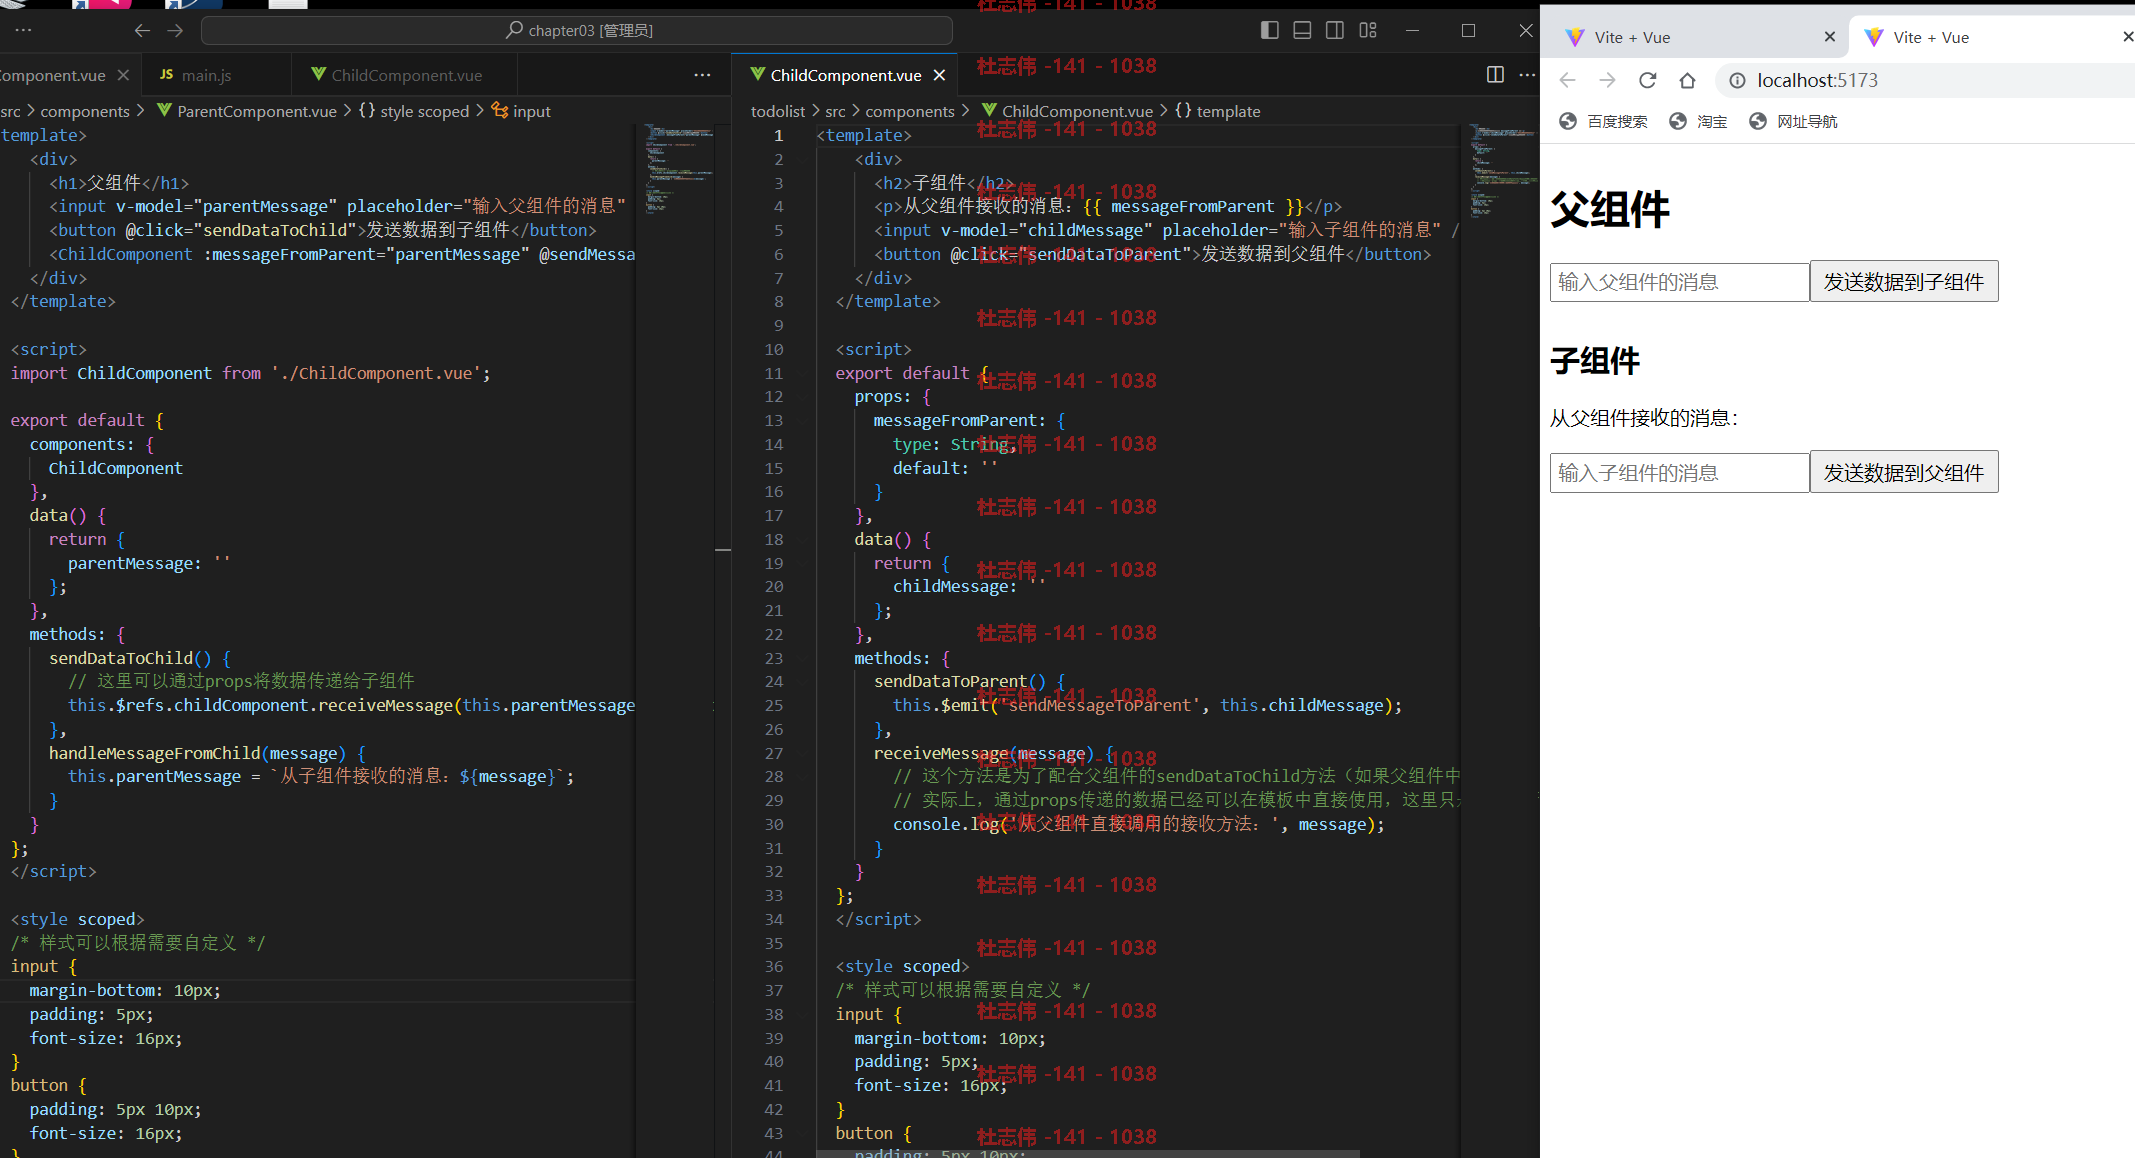2135x1158 pixels.
Task: Click the right editor minimap
Action: point(1503,170)
